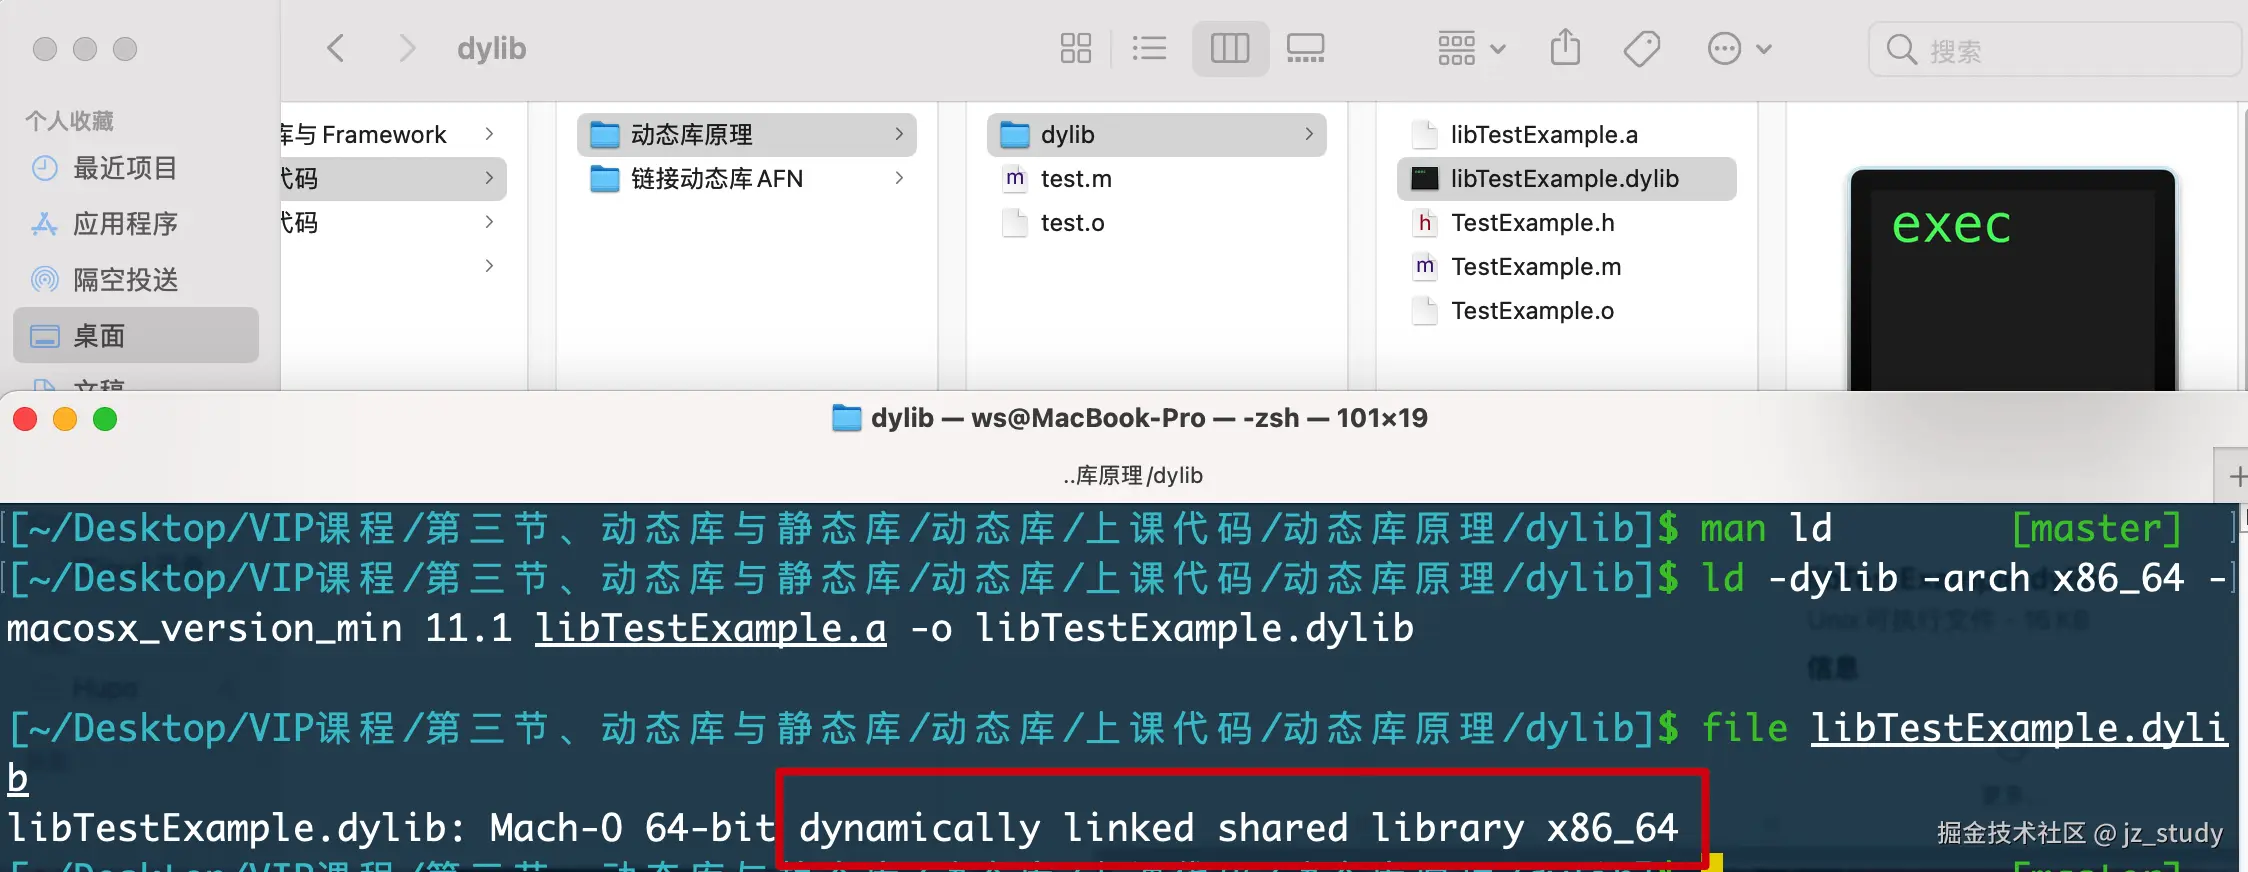Click the exec preview thumbnail
2248x872 pixels.
click(x=2012, y=280)
